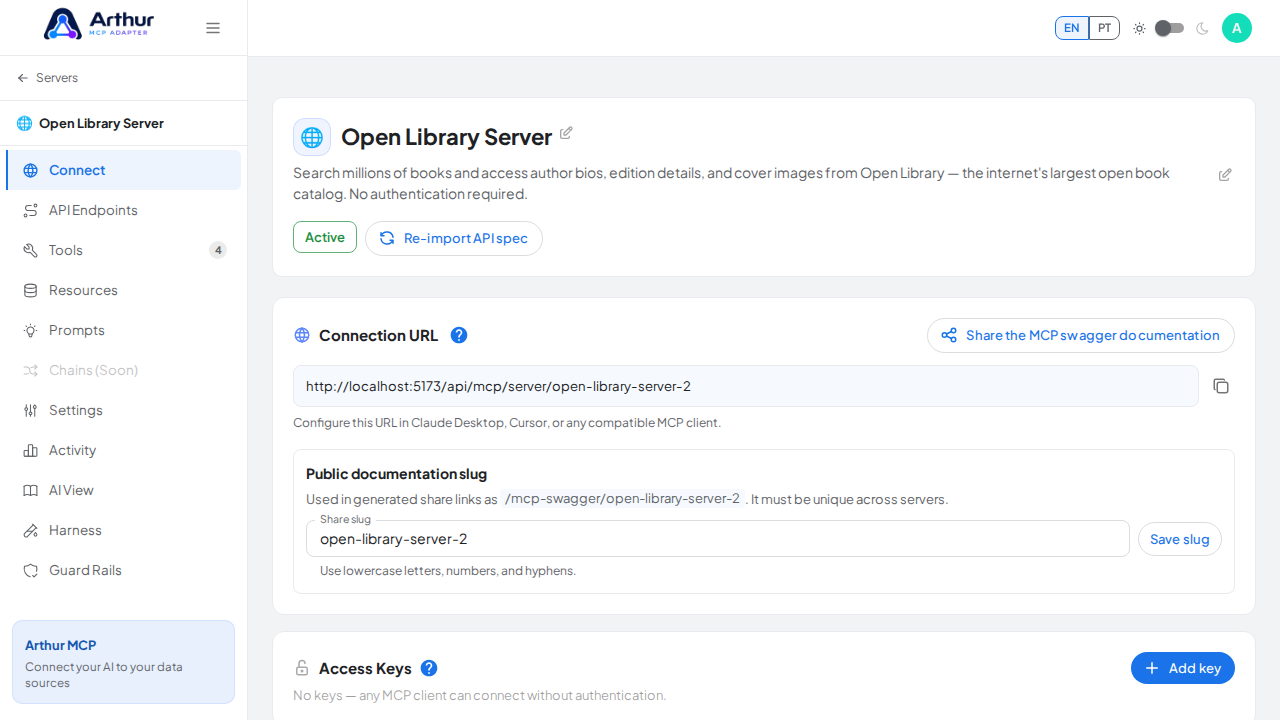Switch language to PT

[x=1104, y=28]
